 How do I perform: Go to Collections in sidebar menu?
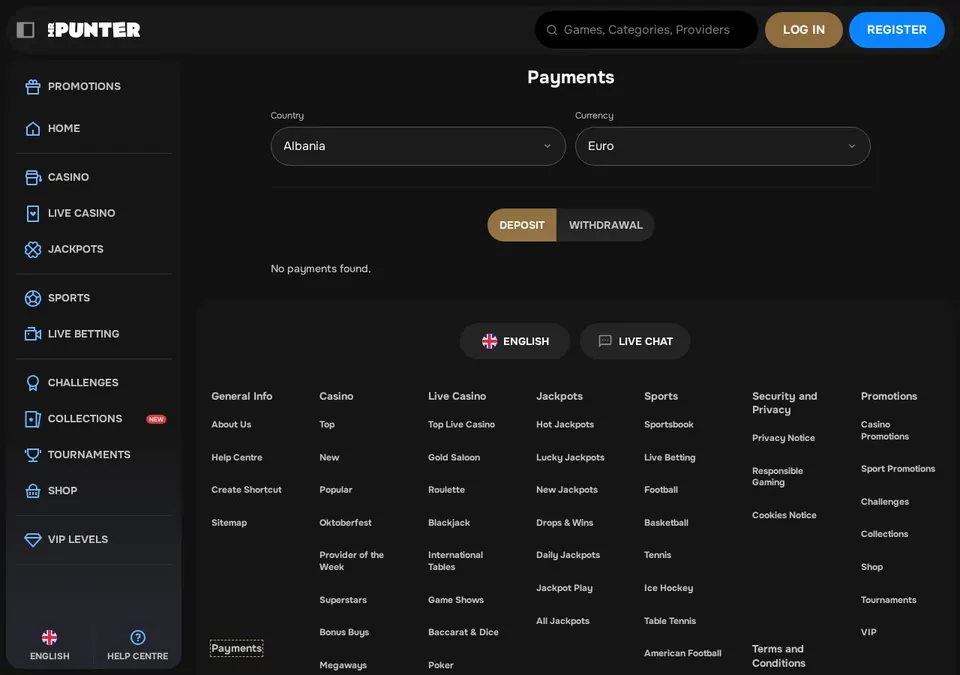(85, 419)
